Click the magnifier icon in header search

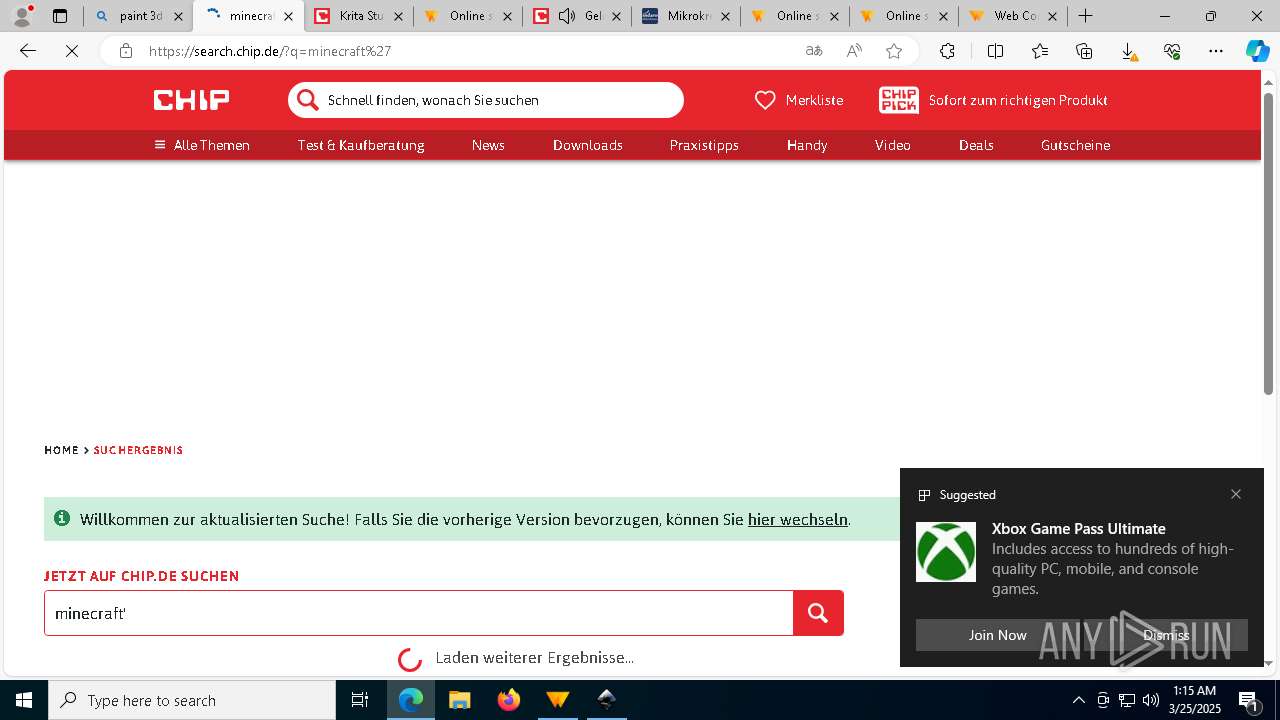[307, 100]
